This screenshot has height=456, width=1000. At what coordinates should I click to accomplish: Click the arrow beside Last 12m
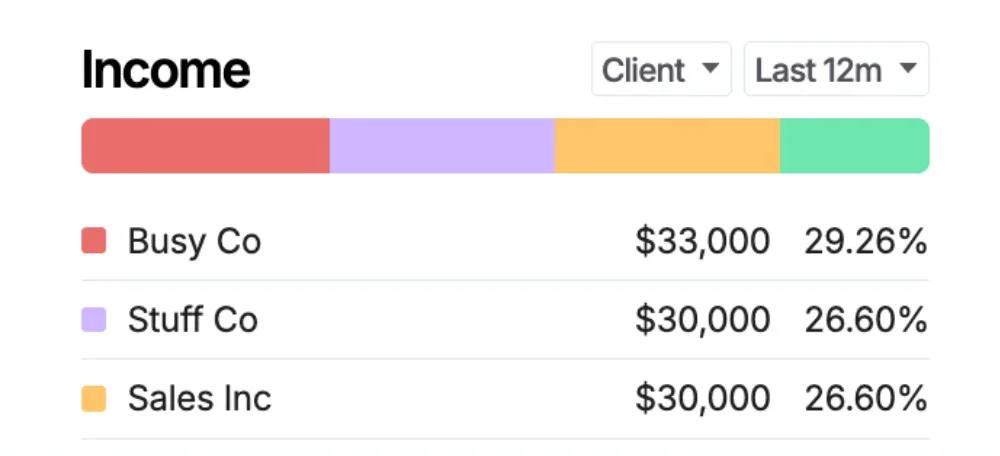(908, 68)
